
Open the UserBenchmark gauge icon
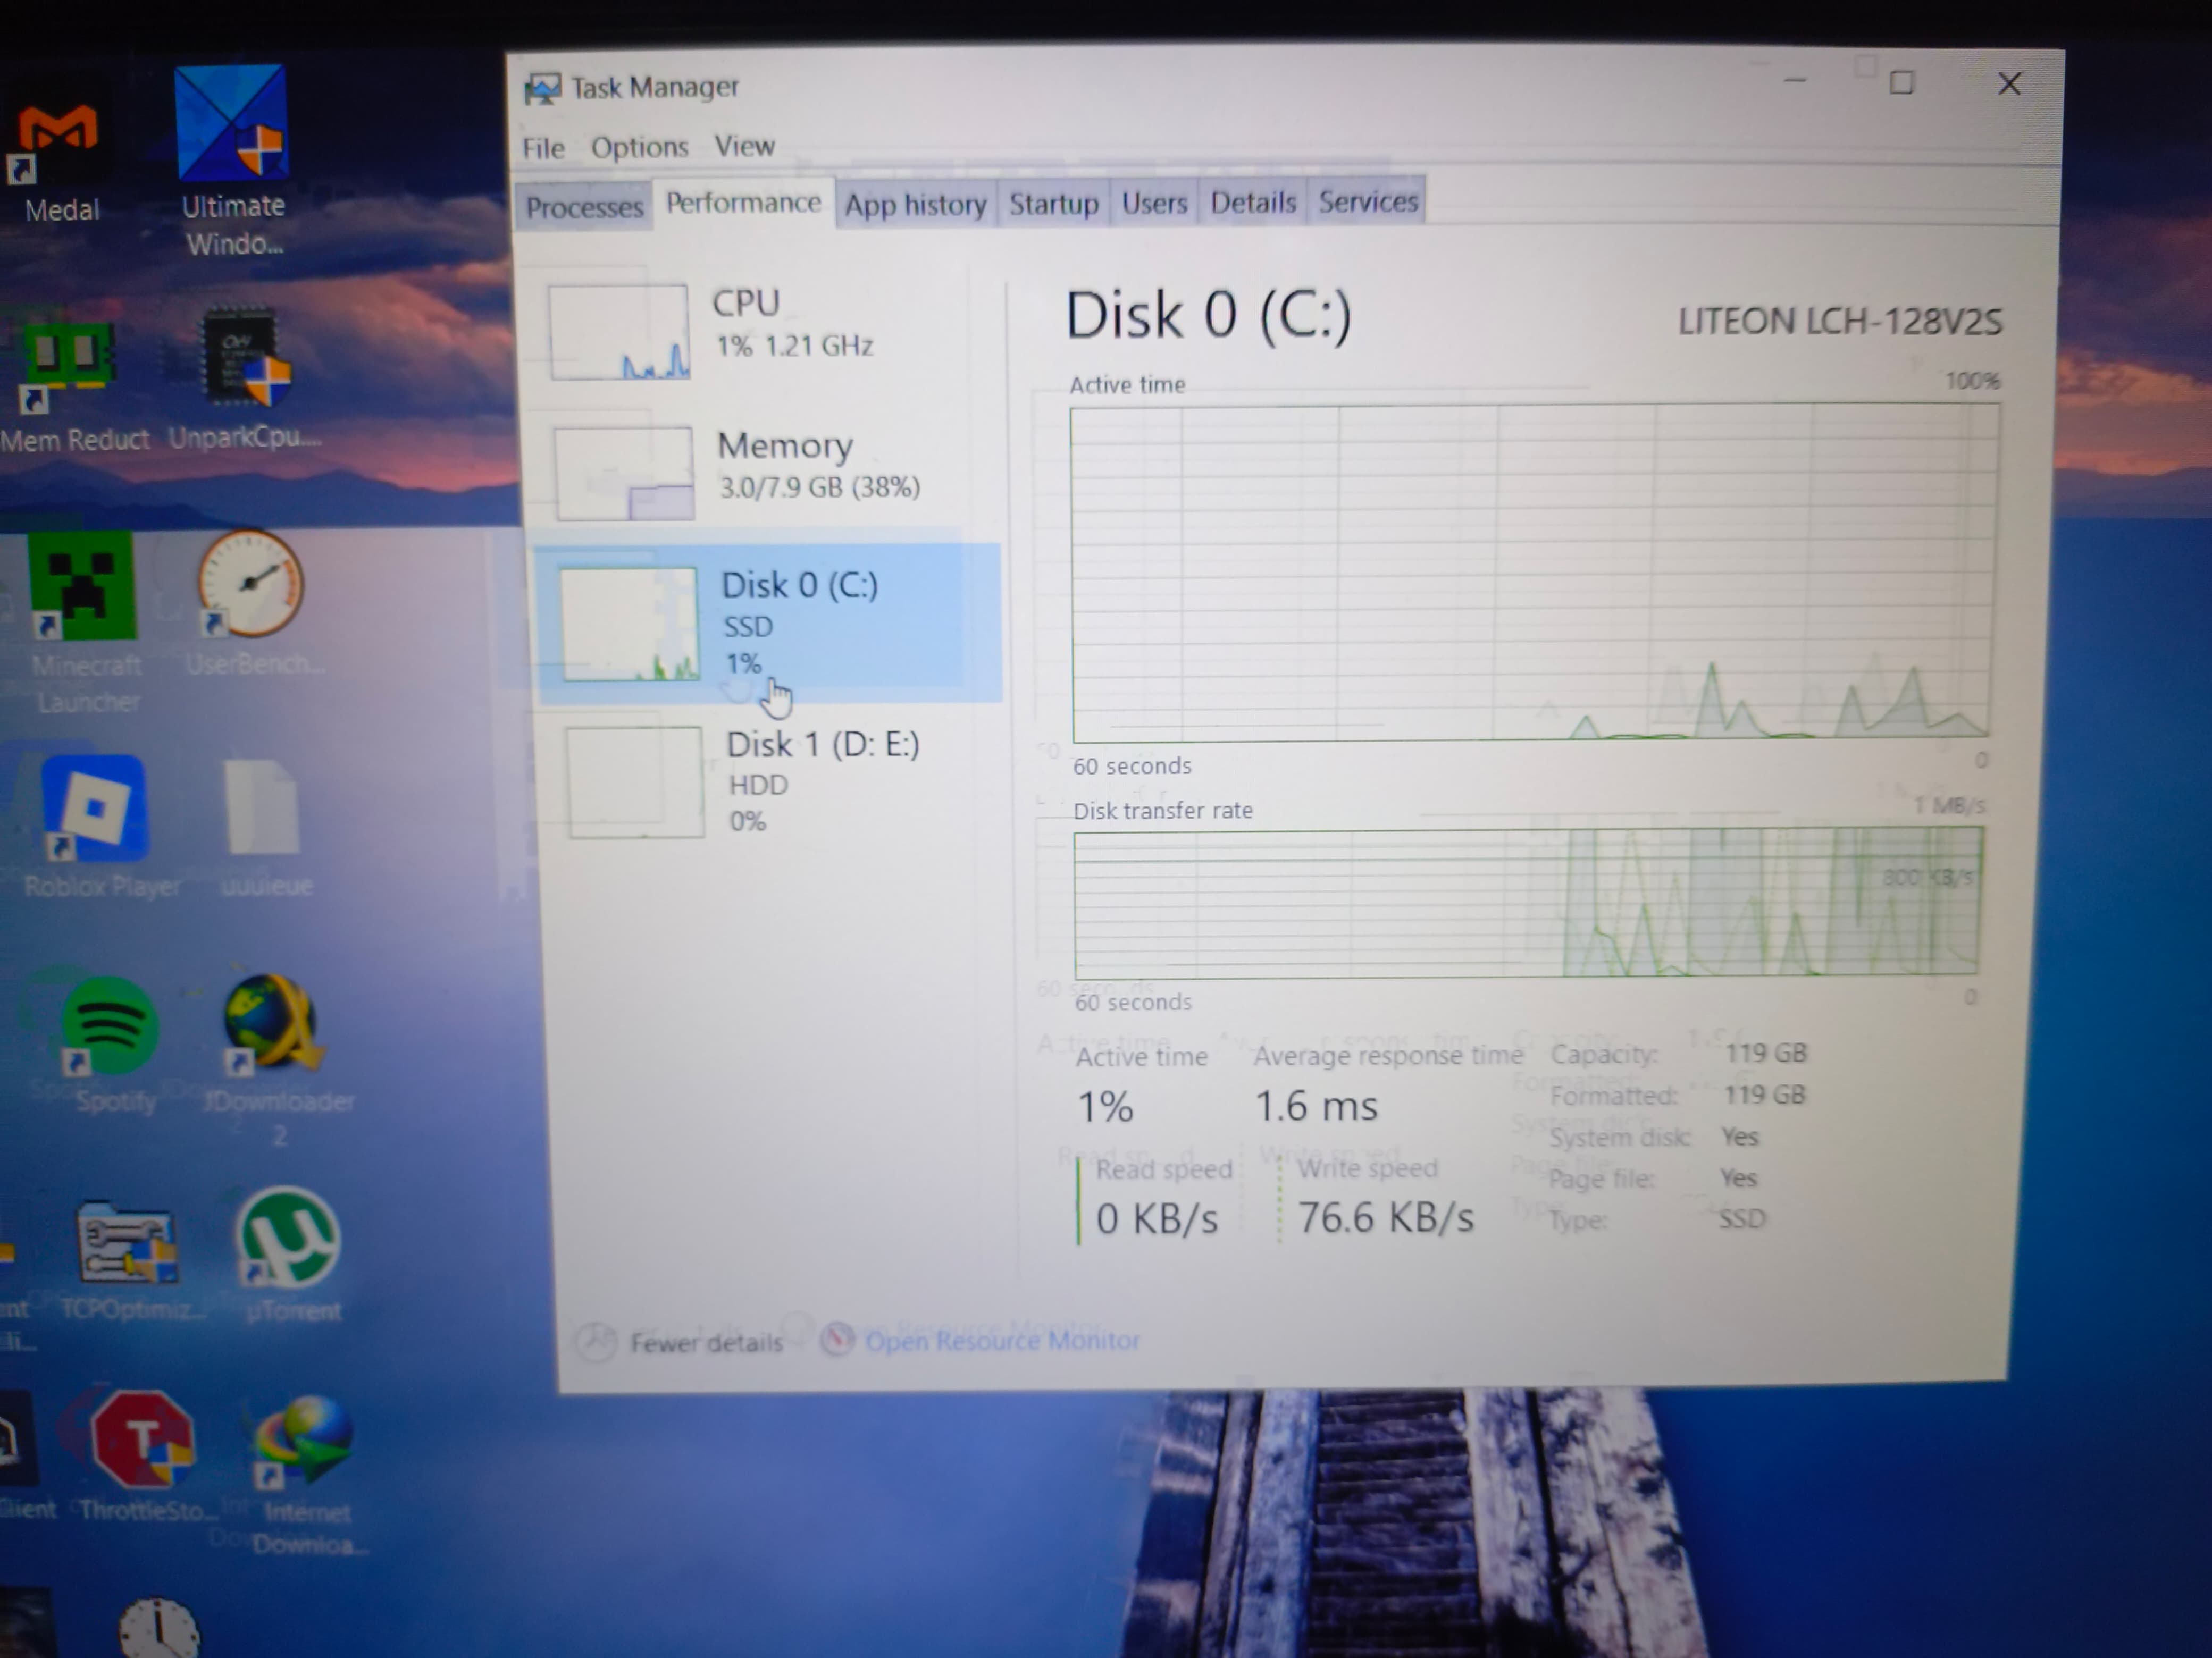[x=250, y=584]
